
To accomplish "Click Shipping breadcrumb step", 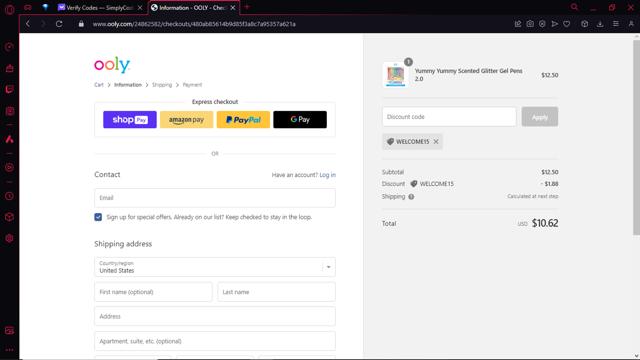I will pyautogui.click(x=162, y=85).
